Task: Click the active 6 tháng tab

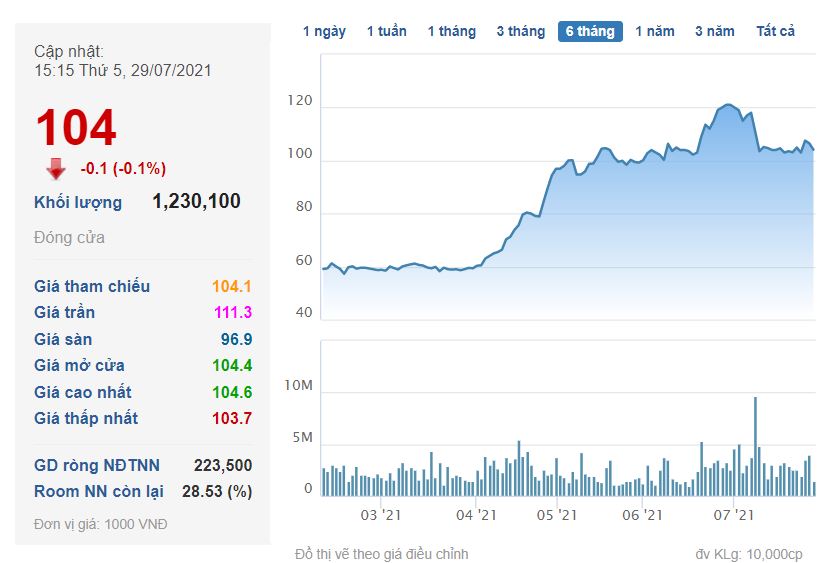Action: click(x=590, y=31)
